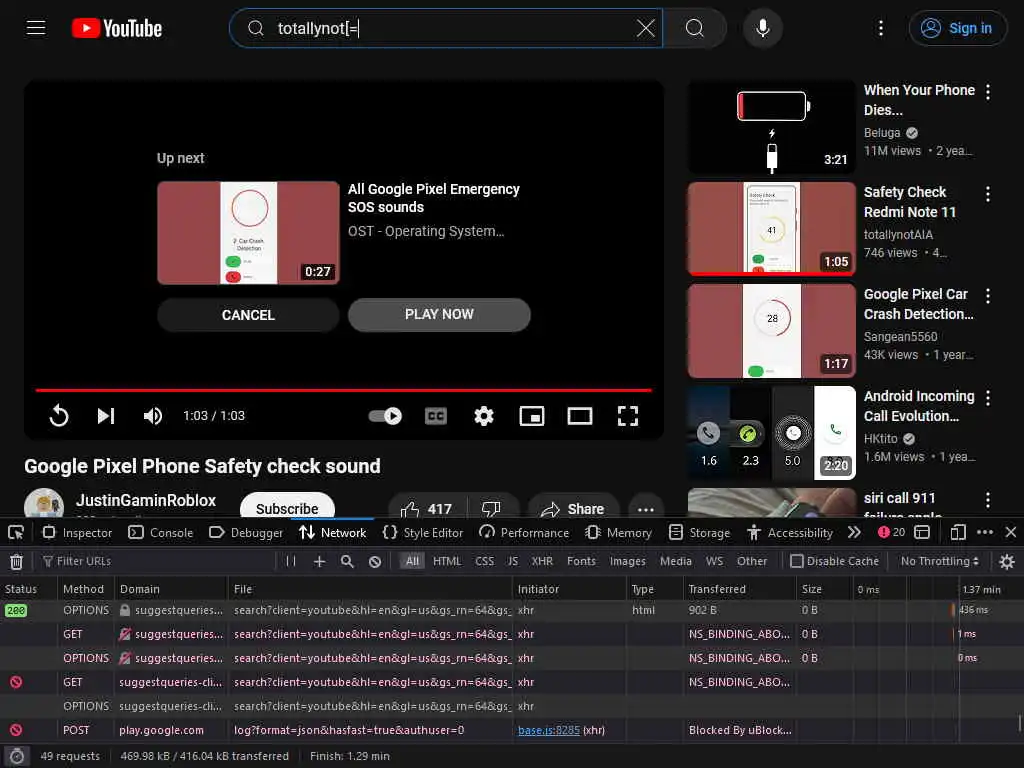Switch to the Debugger tab
1024x768 pixels.
coord(246,532)
